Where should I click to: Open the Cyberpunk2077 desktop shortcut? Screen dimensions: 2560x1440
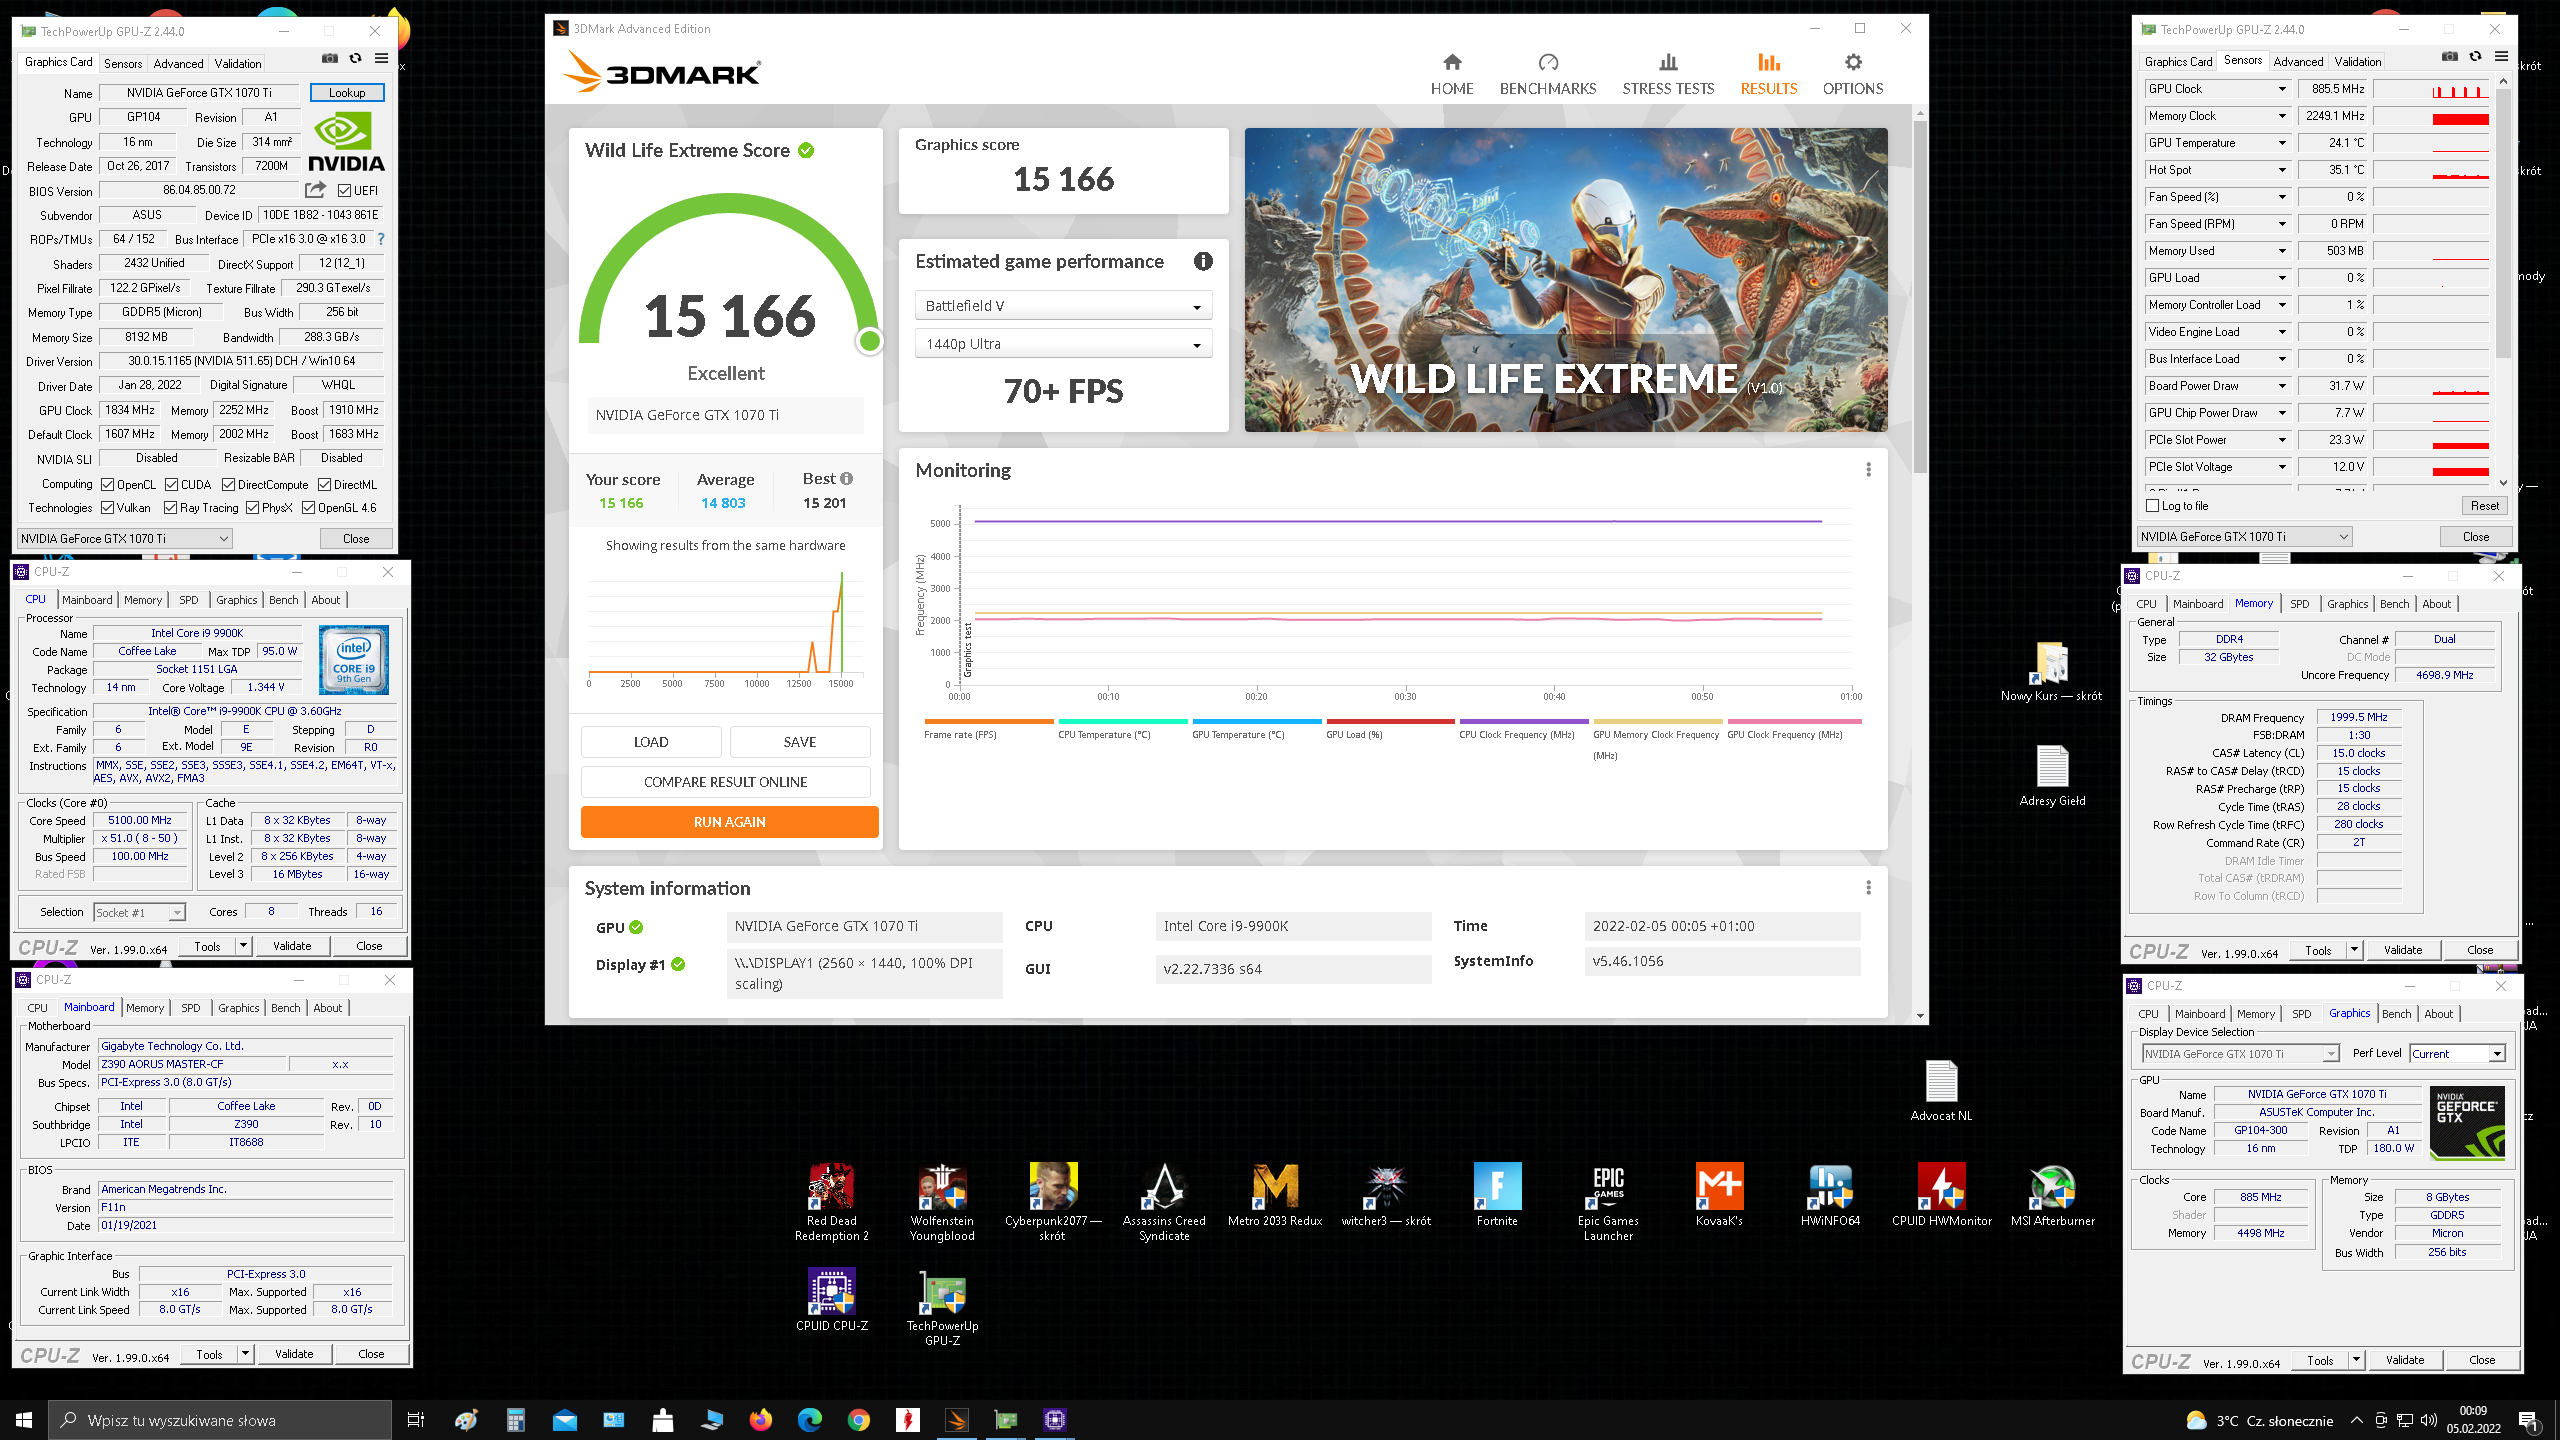tap(1052, 1203)
